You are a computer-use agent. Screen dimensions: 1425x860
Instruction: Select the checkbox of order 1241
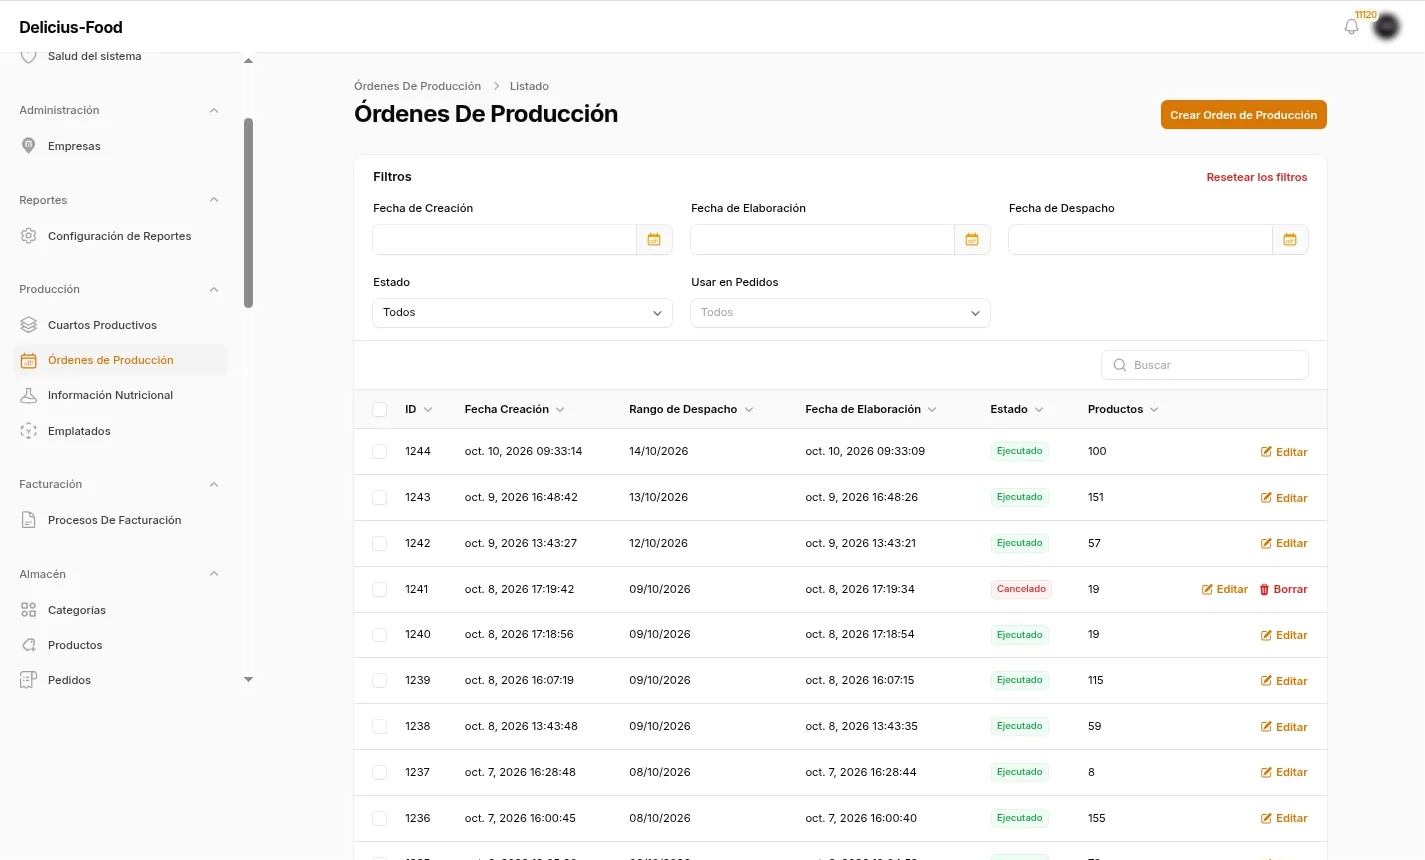(380, 590)
